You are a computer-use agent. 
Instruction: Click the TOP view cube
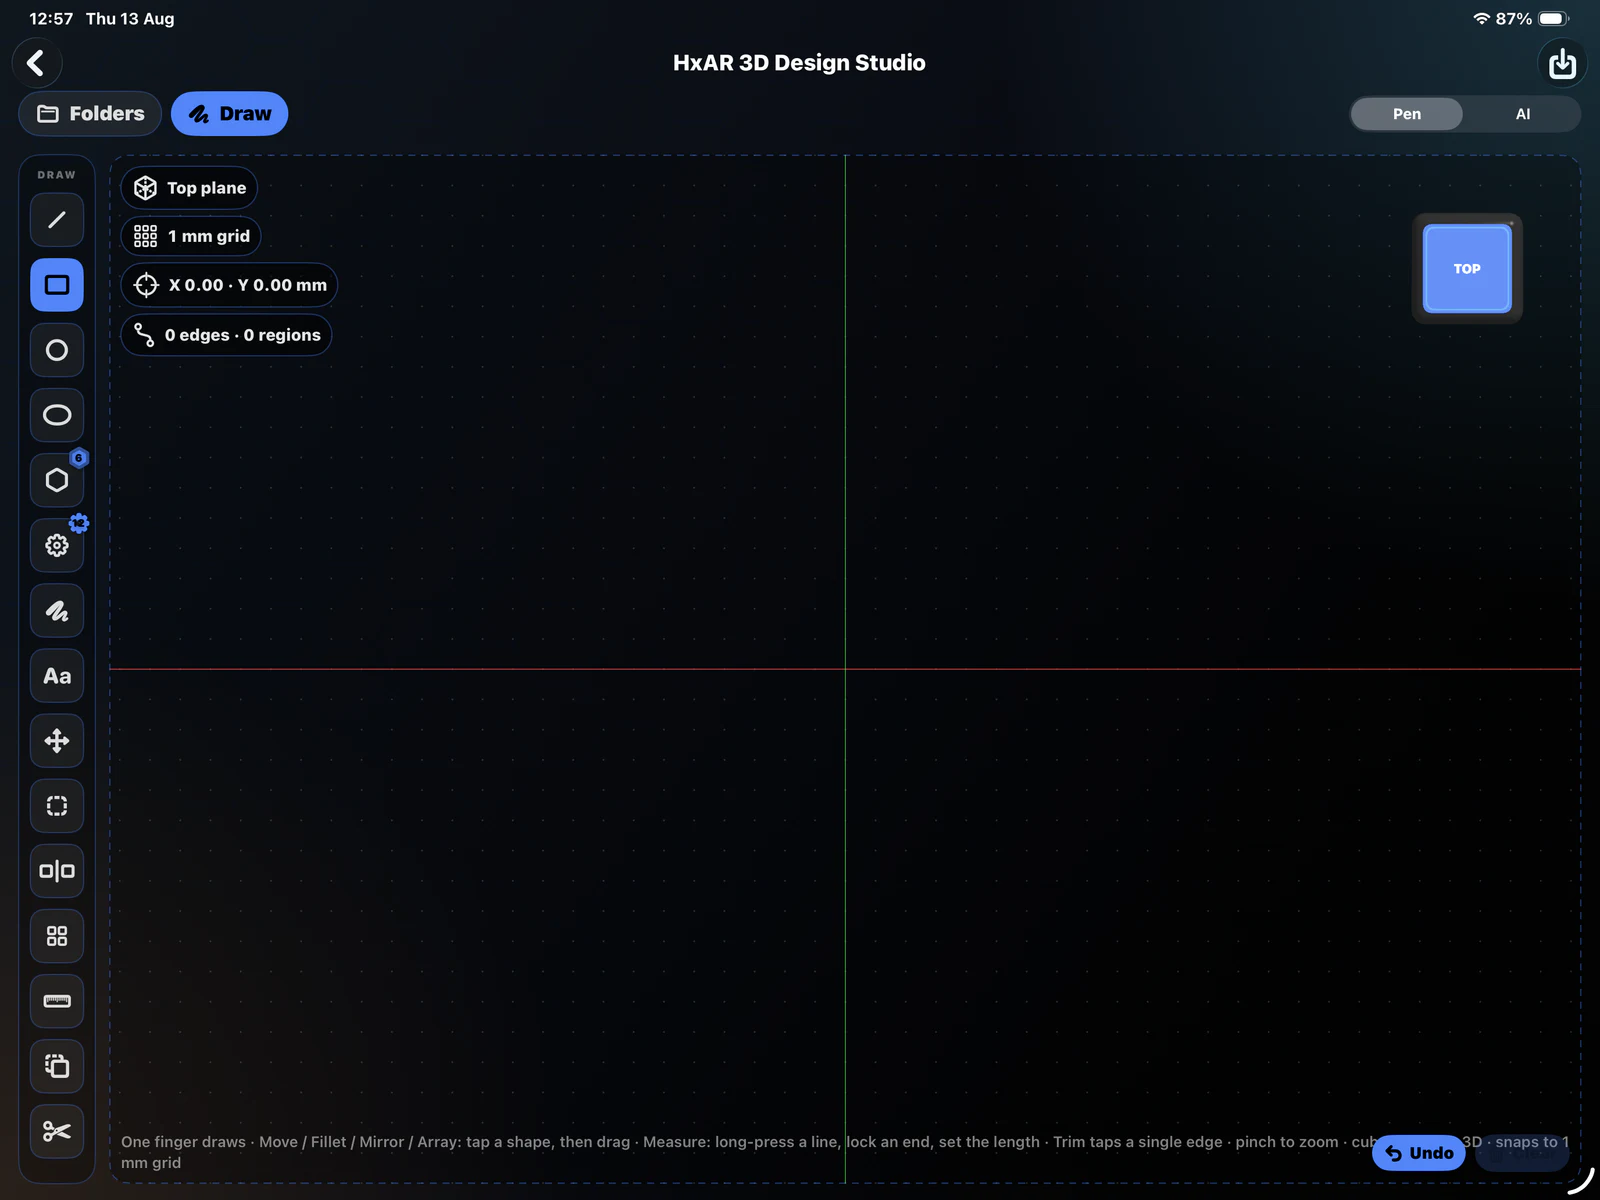click(1467, 269)
